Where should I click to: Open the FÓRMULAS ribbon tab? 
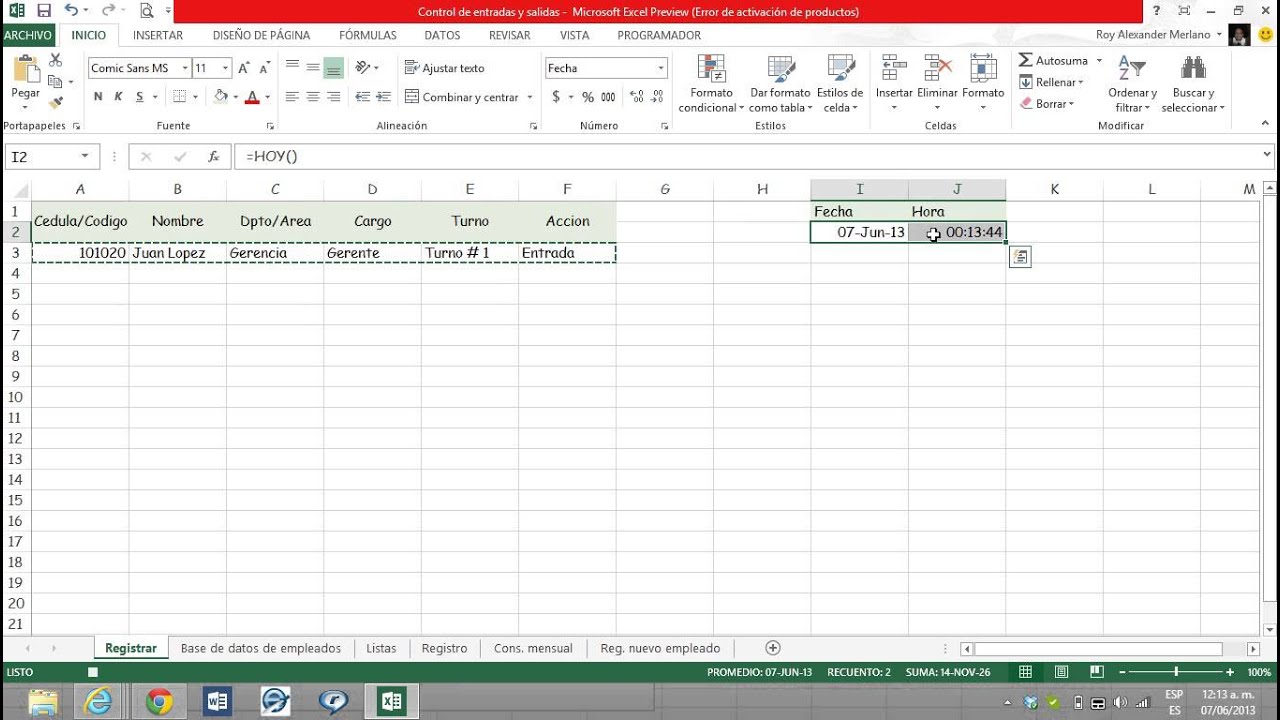368,35
